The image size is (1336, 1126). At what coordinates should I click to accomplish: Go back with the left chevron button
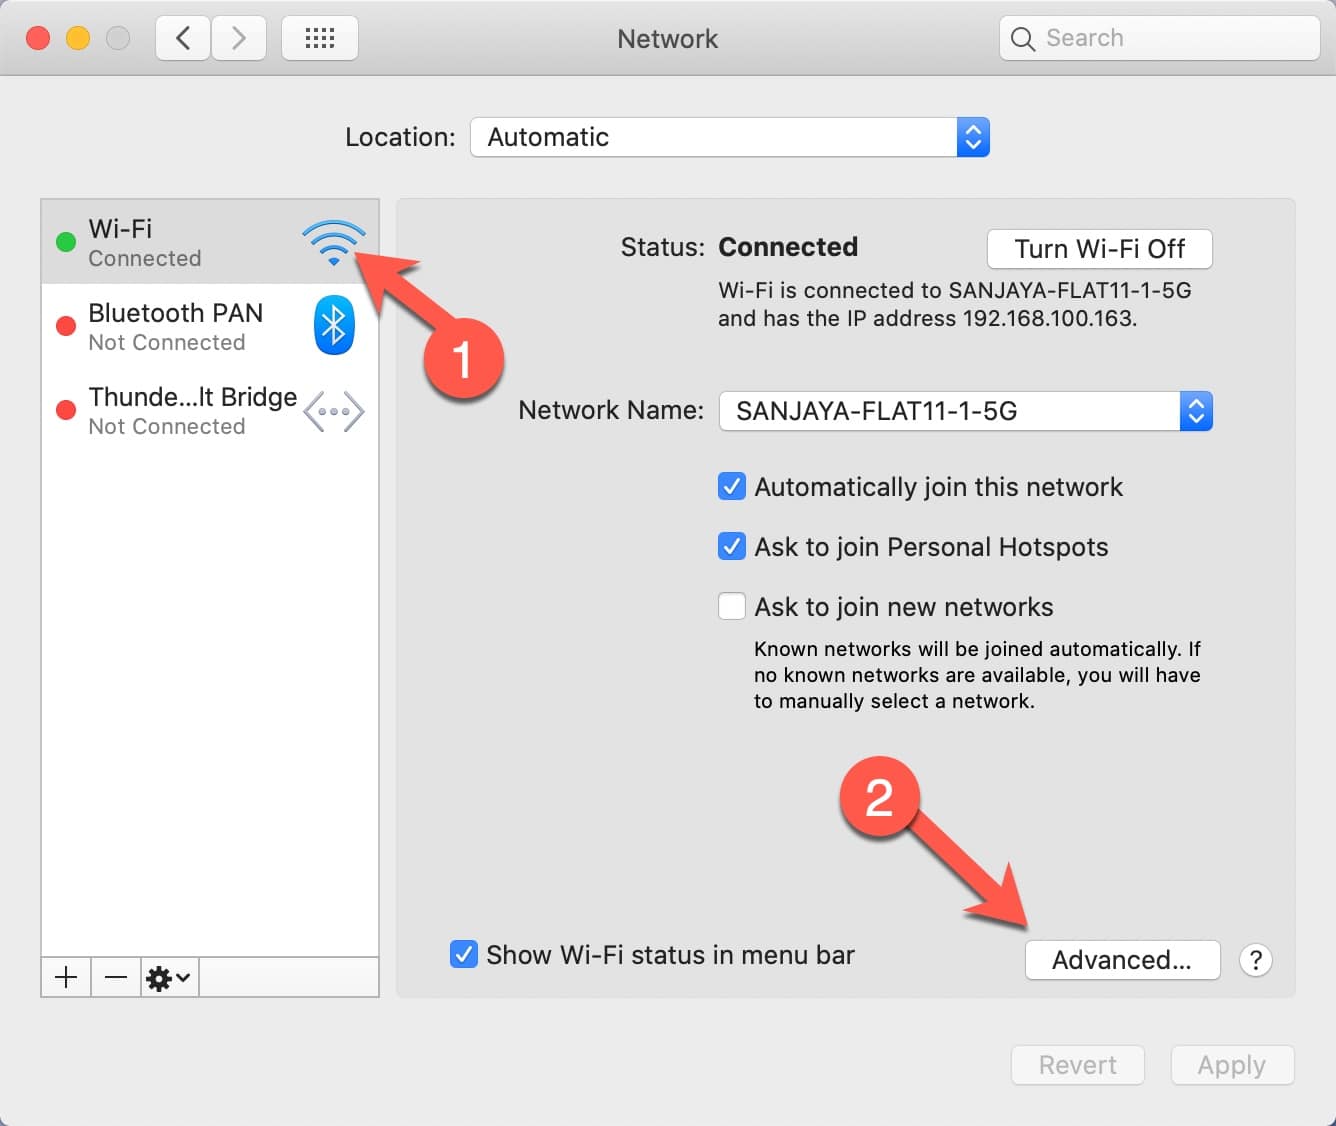point(183,39)
